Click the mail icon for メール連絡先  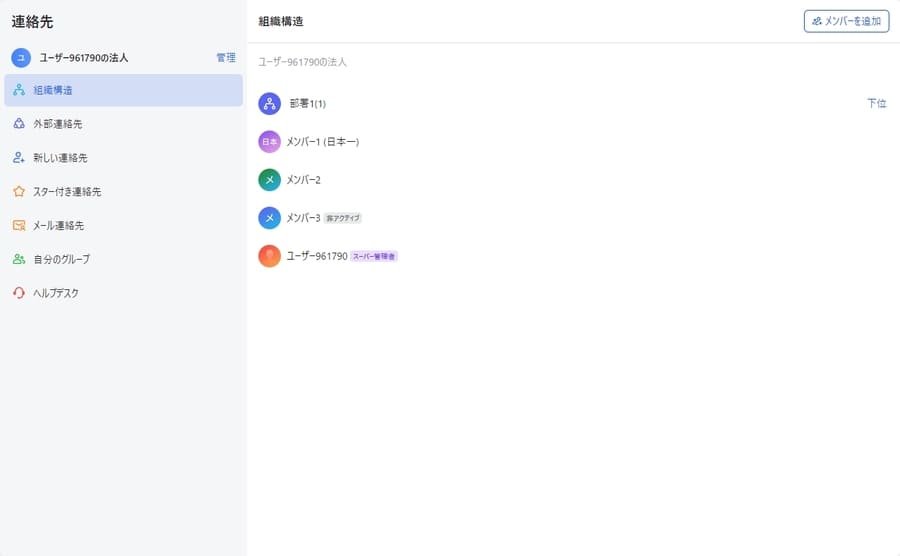tap(19, 225)
